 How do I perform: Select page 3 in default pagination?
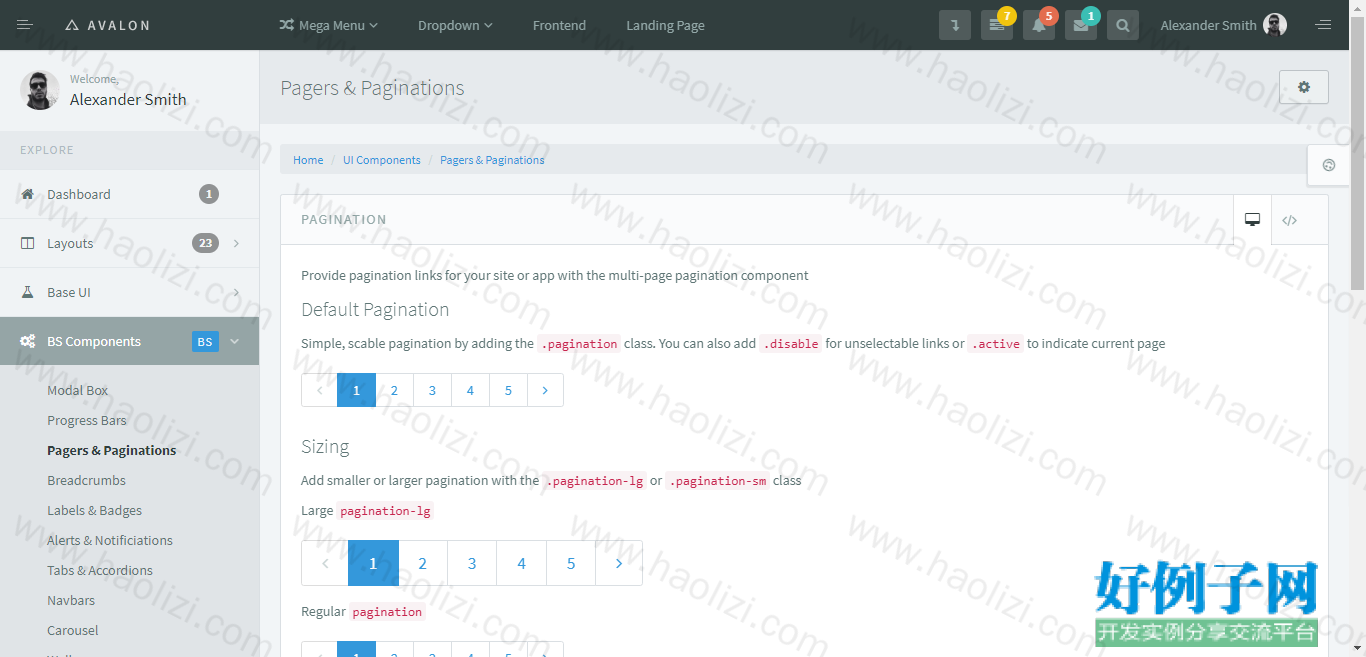pos(433,390)
